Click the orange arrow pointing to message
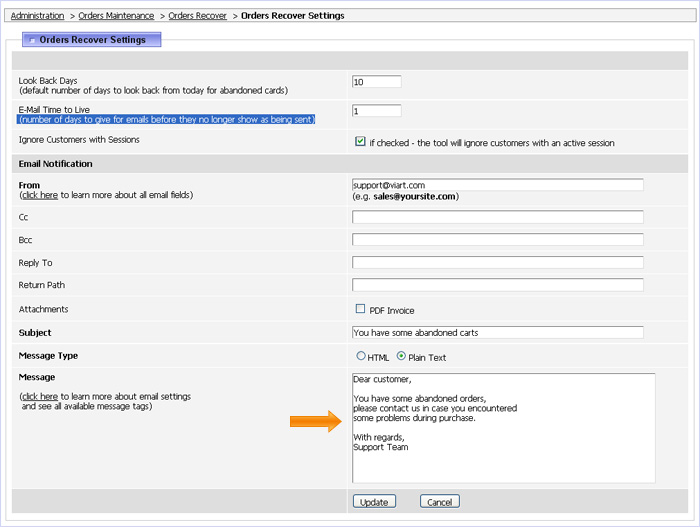This screenshot has height=527, width=700. [316, 421]
